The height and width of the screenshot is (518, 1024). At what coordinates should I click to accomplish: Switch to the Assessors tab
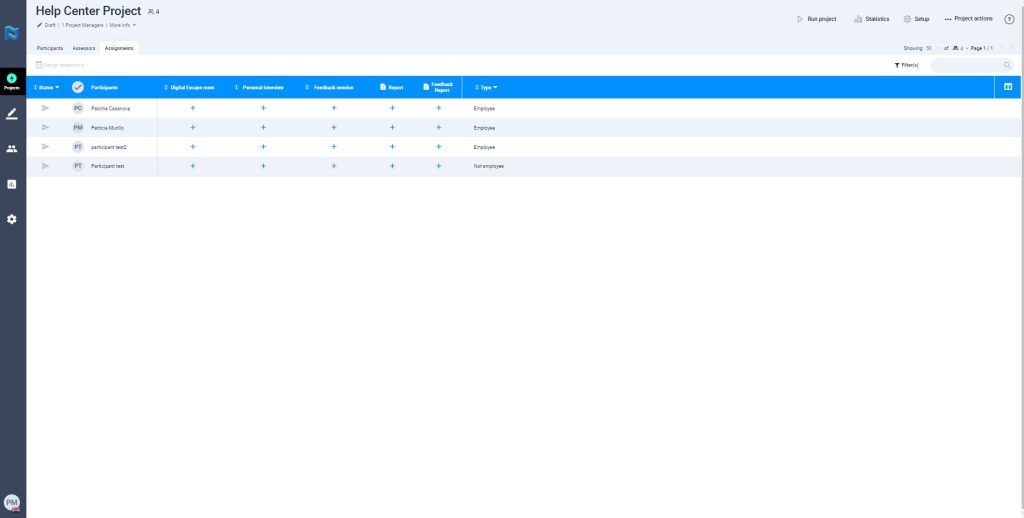pos(84,47)
